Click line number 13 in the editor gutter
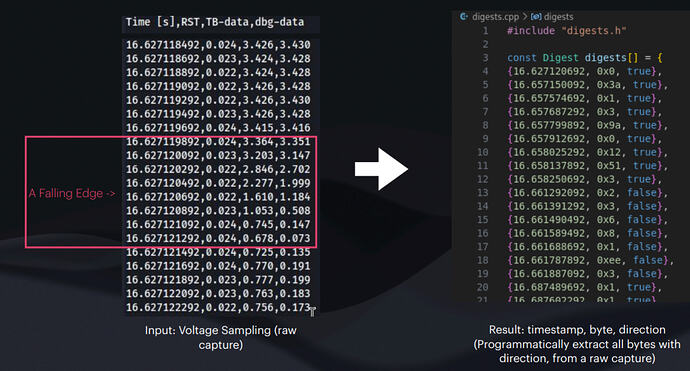The image size is (690, 371). point(483,193)
